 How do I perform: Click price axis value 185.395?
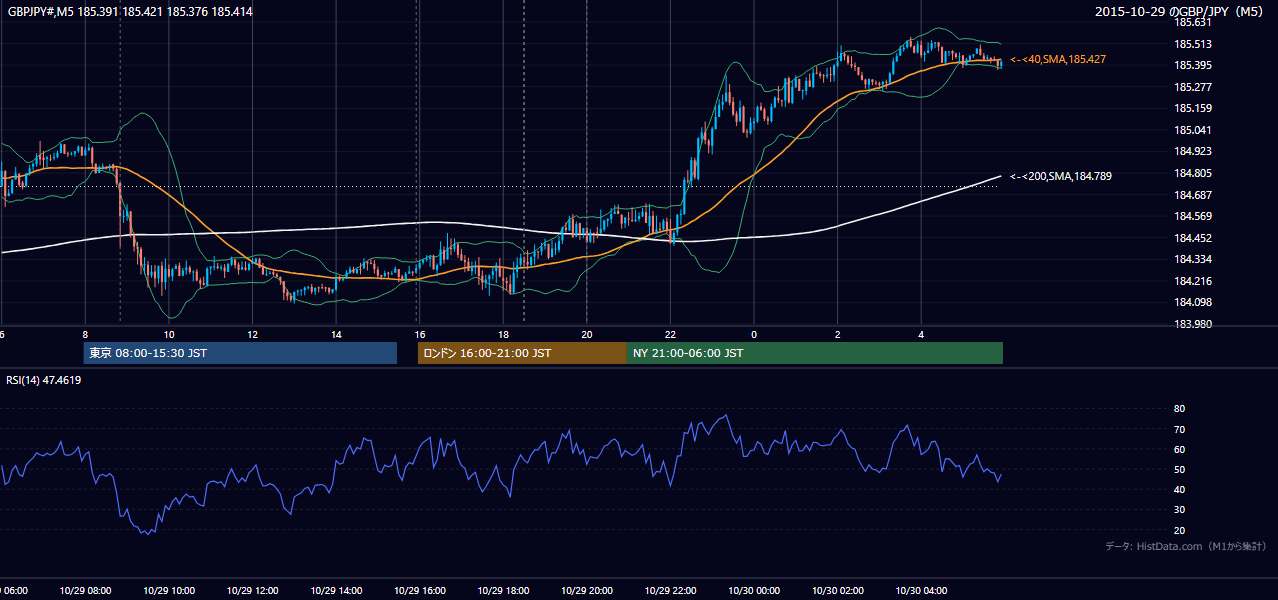point(1192,65)
